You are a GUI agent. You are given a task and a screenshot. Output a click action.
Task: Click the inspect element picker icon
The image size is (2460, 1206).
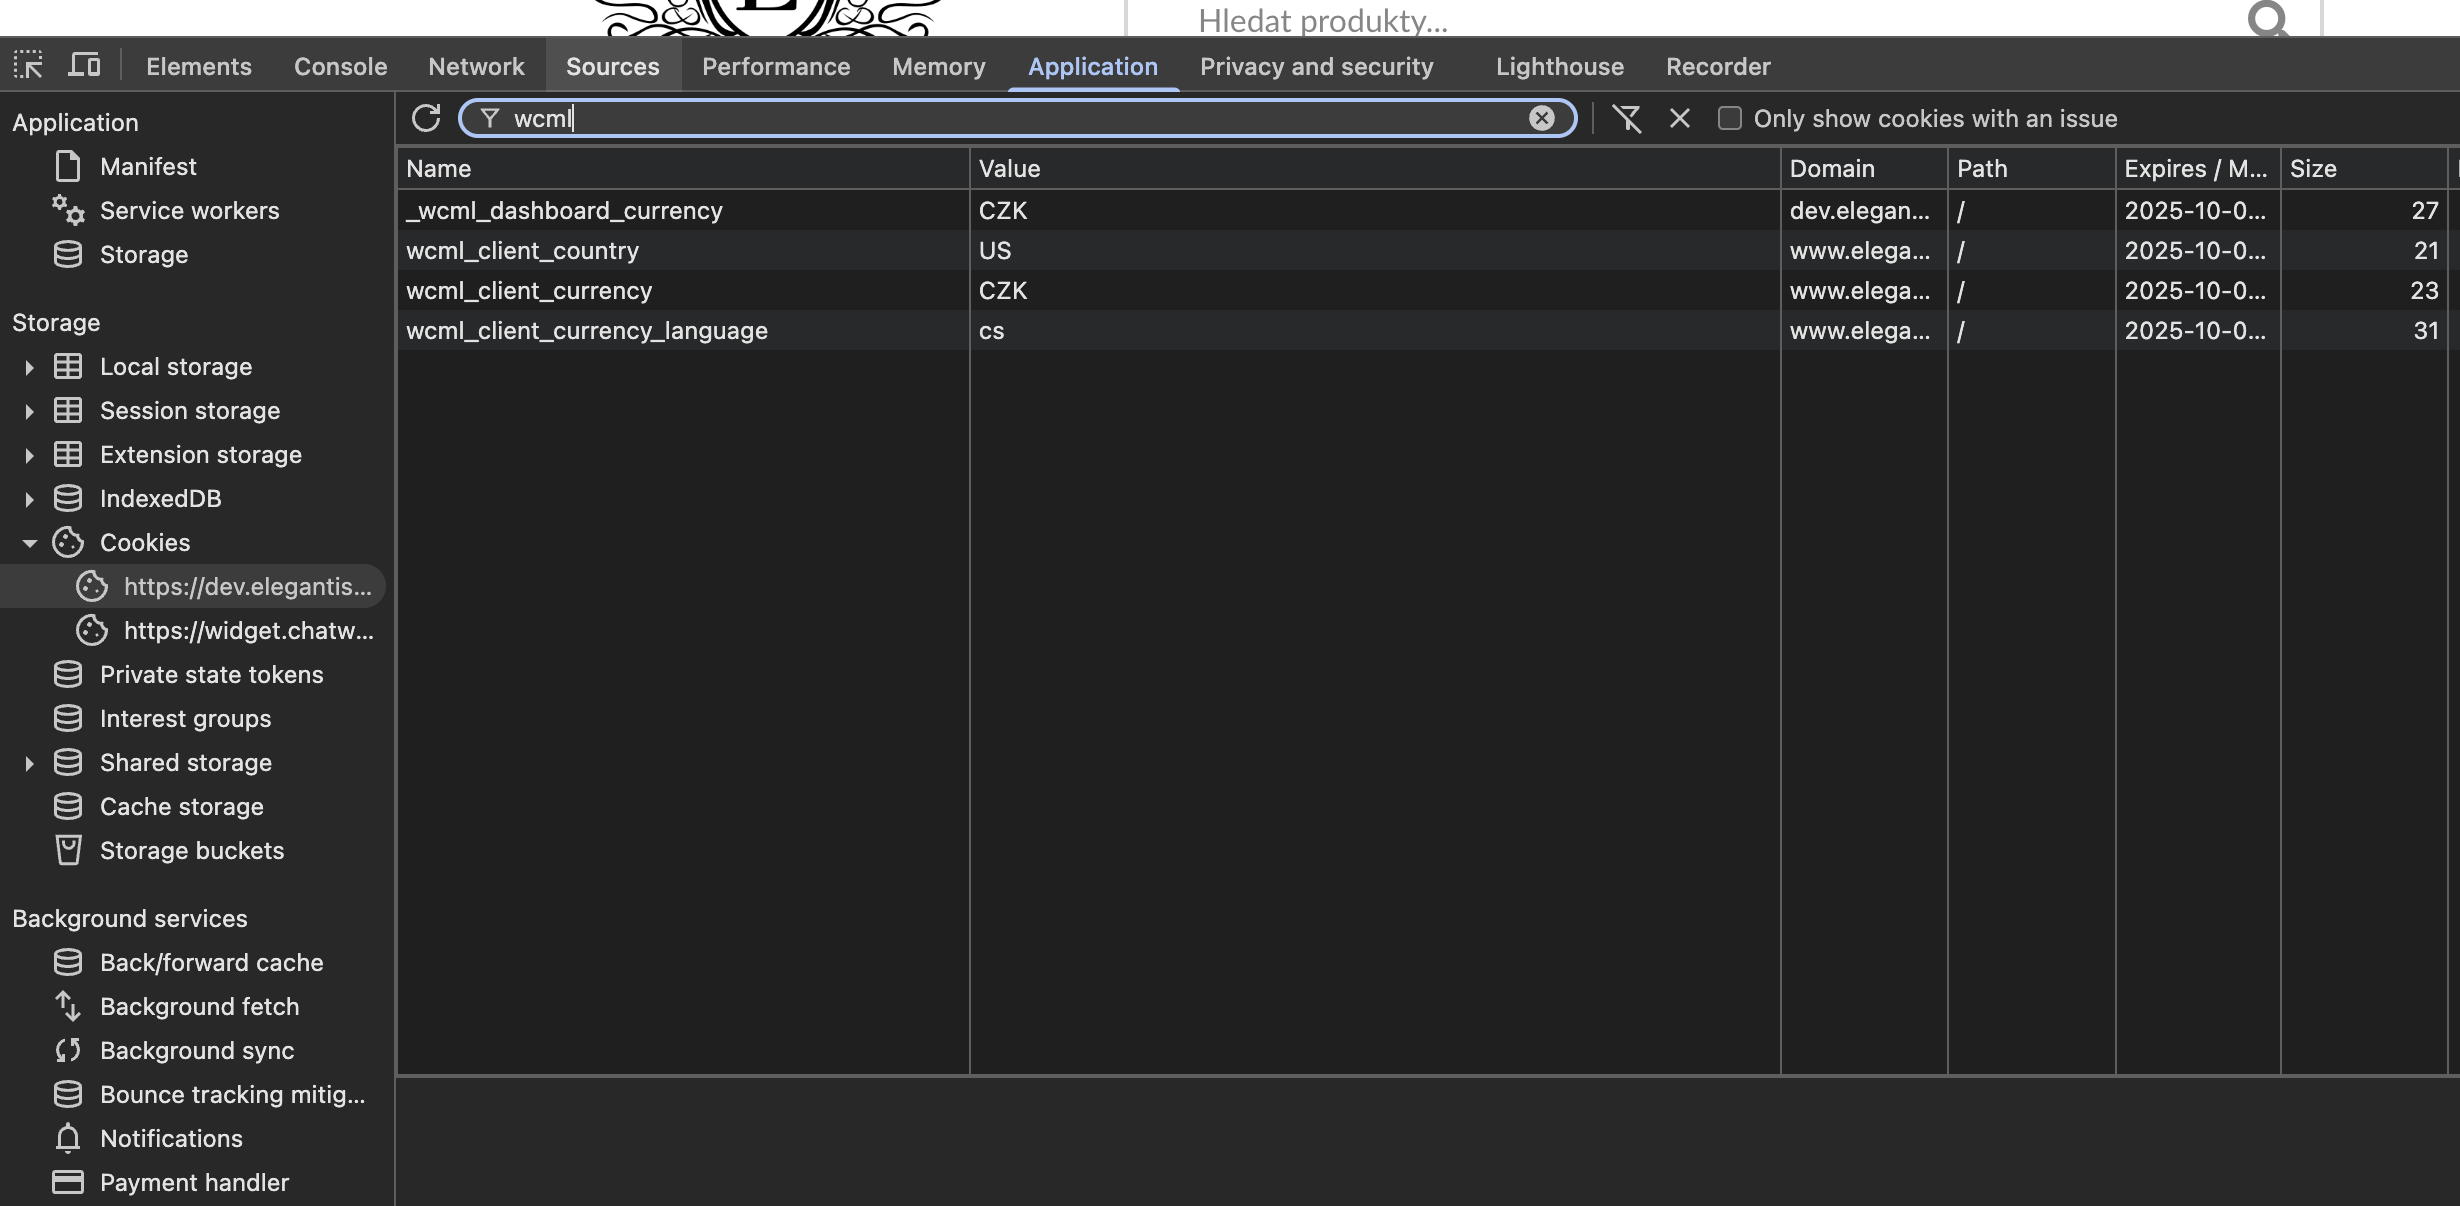pyautogui.click(x=28, y=65)
